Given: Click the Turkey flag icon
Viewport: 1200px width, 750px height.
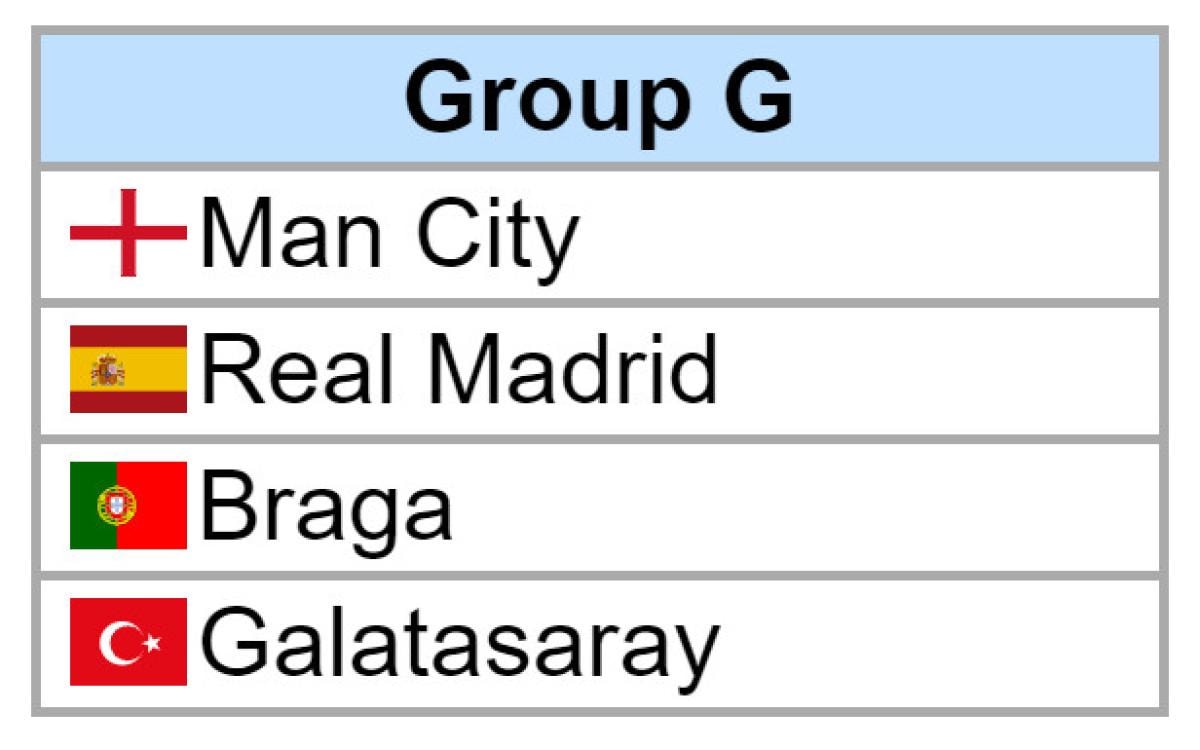Looking at the screenshot, I should tap(128, 641).
